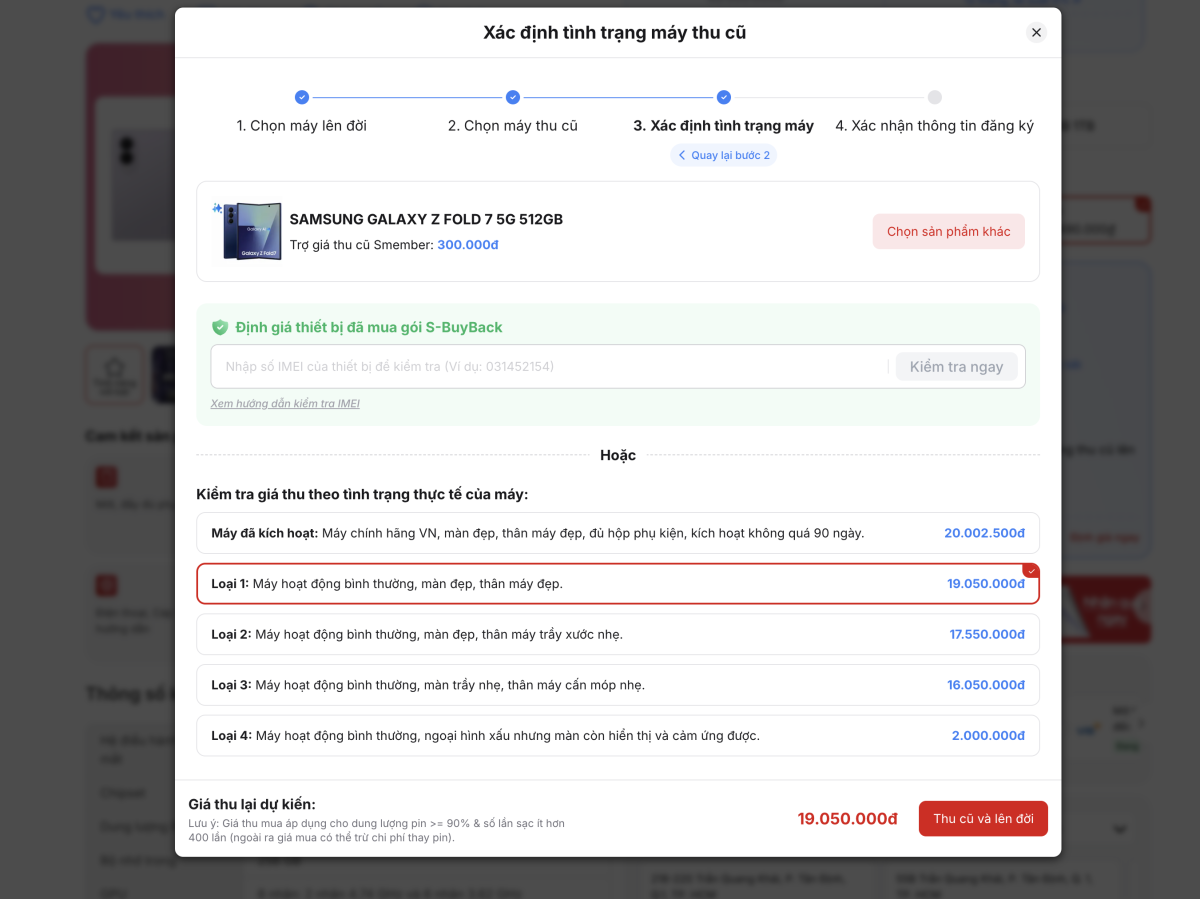
Task: Click the Smember subsidy value 300.000đ
Action: 468,245
